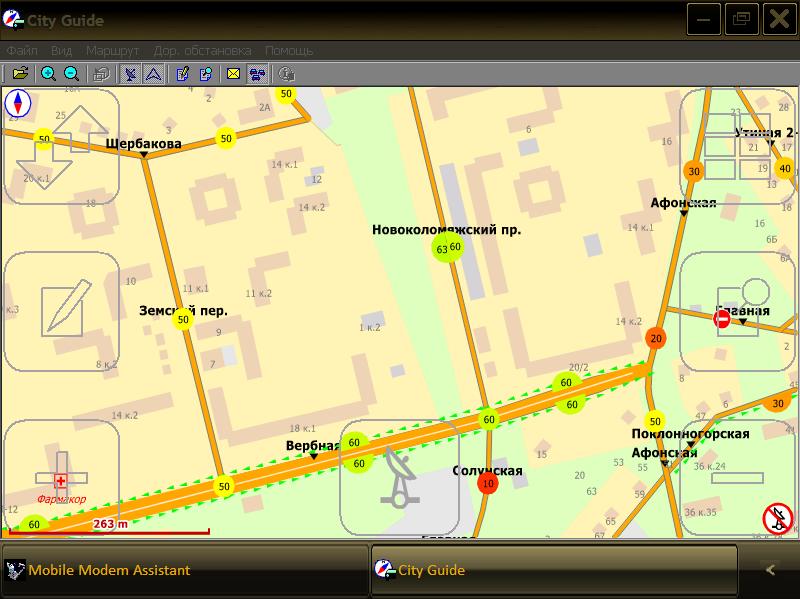Click the compass icon on the map
The image size is (800, 599).
[x=18, y=104]
